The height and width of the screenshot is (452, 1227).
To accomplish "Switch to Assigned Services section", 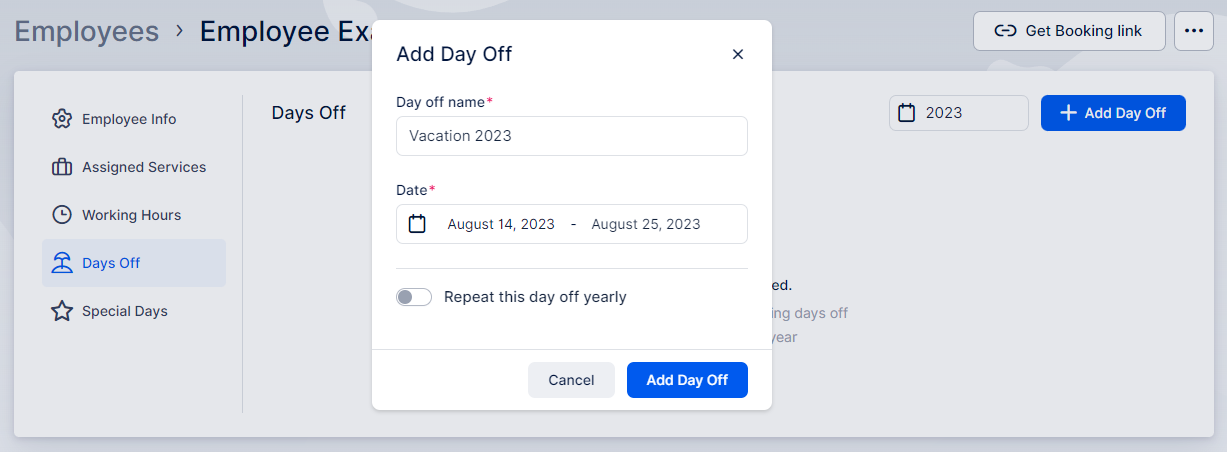I will (134, 167).
